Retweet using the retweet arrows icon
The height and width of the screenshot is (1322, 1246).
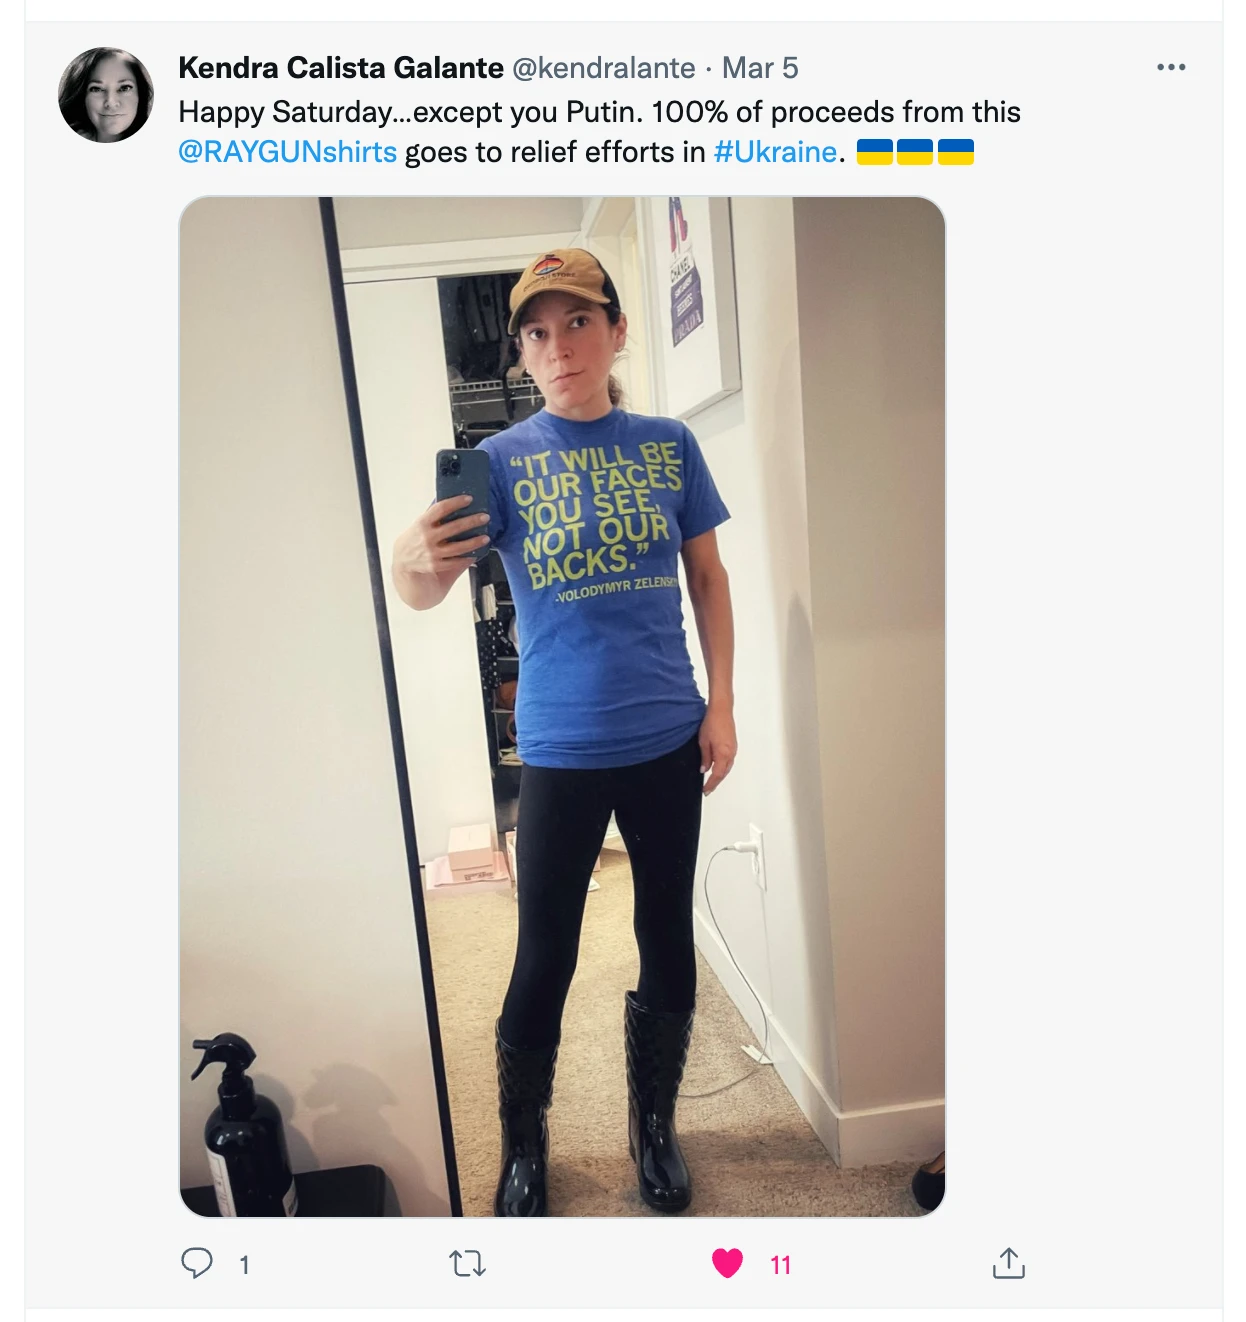[x=467, y=1264]
